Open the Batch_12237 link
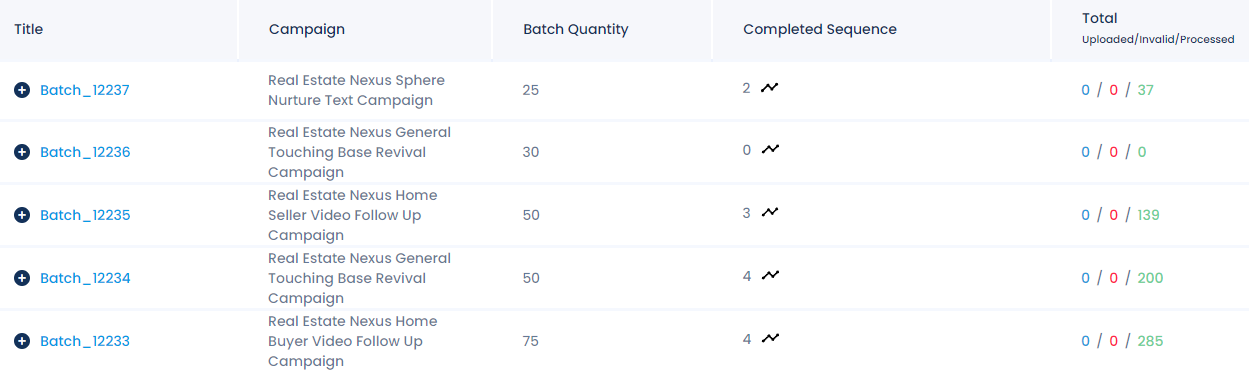 (x=85, y=90)
